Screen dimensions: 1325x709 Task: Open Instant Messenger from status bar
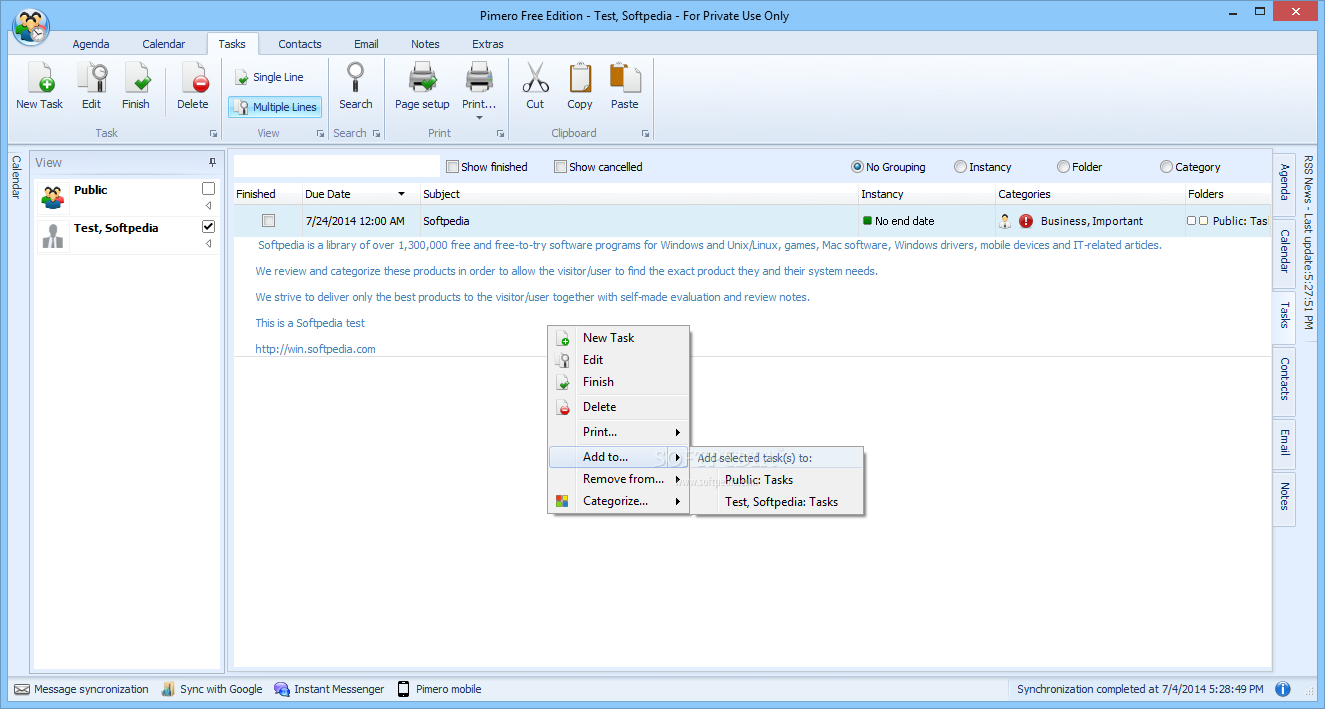[x=329, y=689]
